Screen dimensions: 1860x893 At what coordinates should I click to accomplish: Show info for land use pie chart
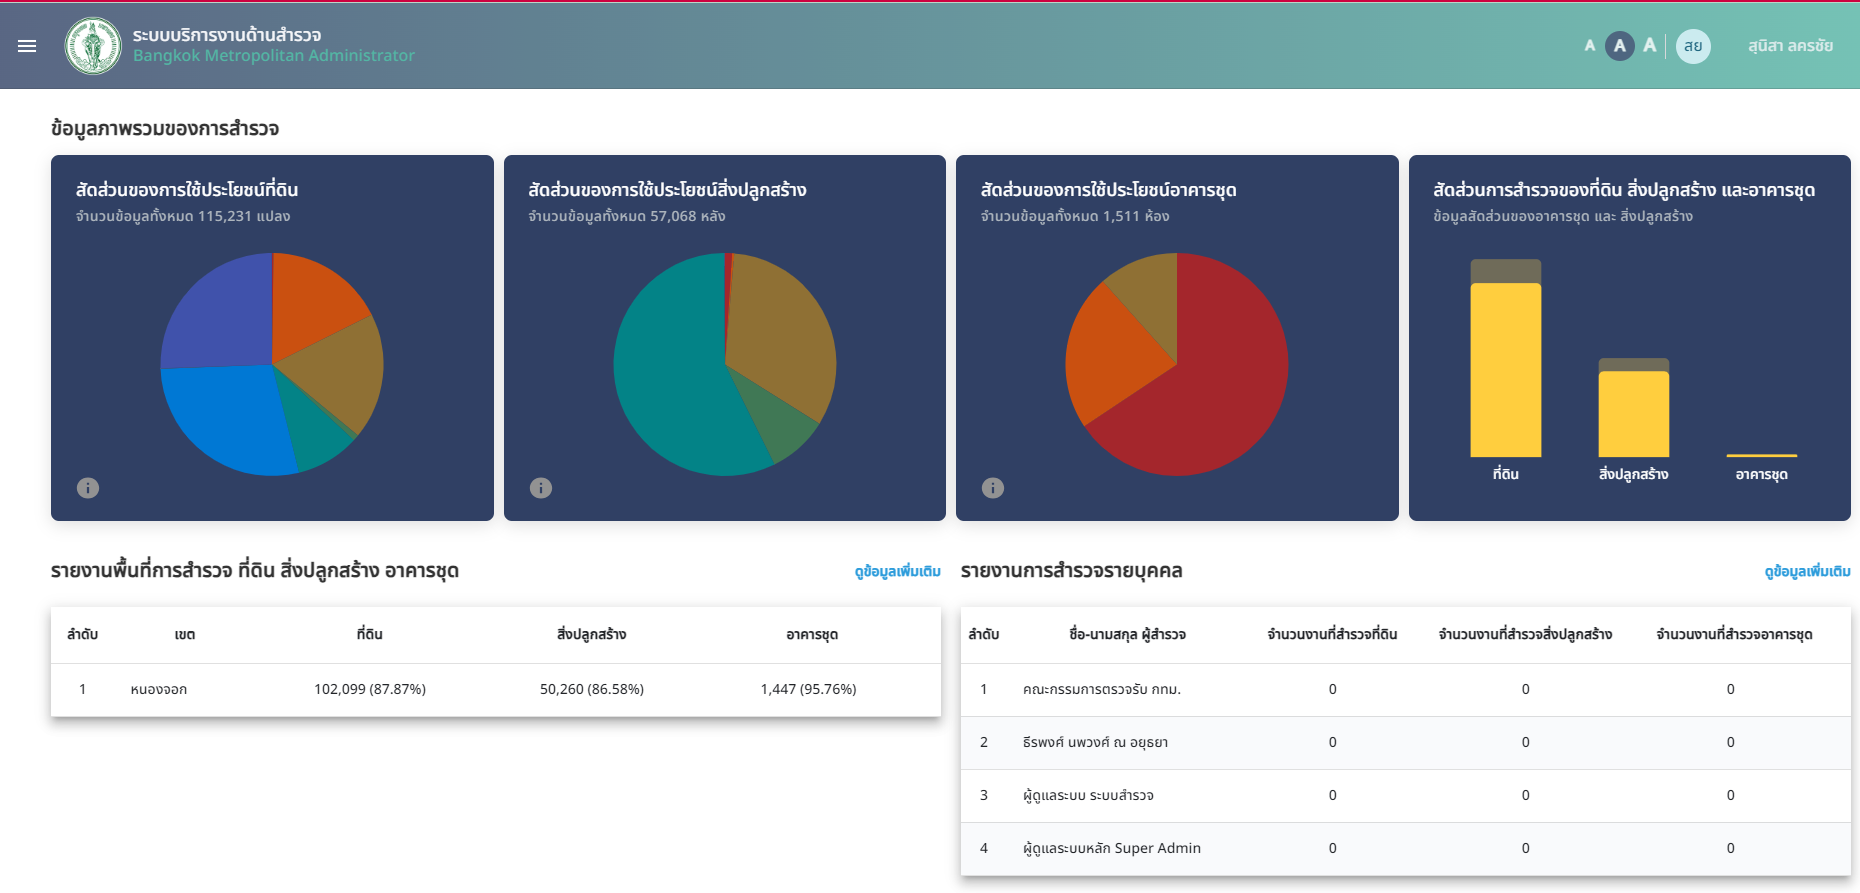[88, 488]
